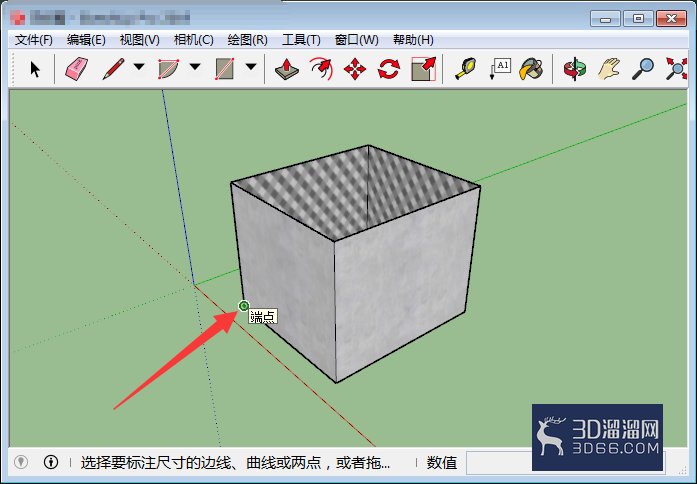Activate the Orbit camera tool

574,69
